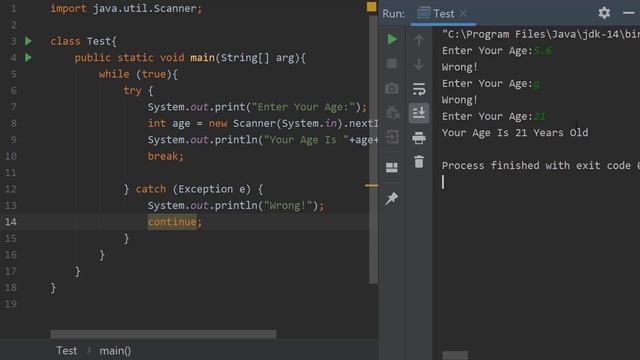Click the Print console output icon
Viewport: 640px width, 360px height.
pos(419,138)
